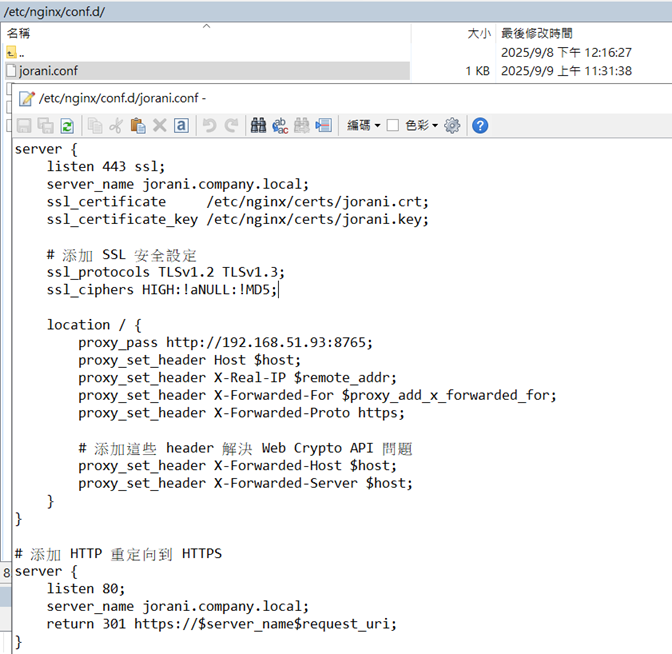Image resolution: width=672 pixels, height=654 pixels.
Task: Open editor preferences gear icon
Action: pos(452,125)
